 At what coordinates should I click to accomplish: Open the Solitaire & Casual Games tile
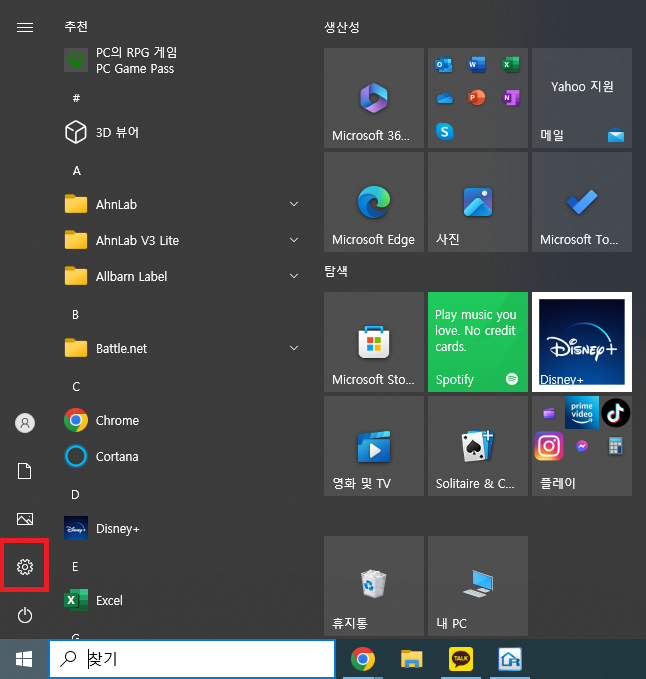click(478, 446)
